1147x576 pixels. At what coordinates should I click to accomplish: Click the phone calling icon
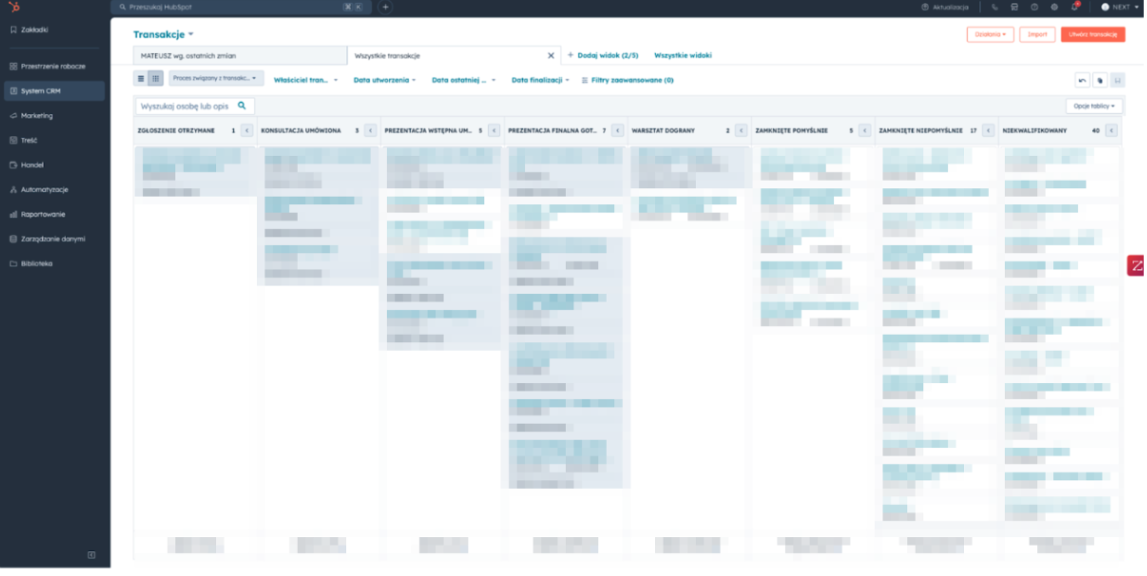click(995, 7)
